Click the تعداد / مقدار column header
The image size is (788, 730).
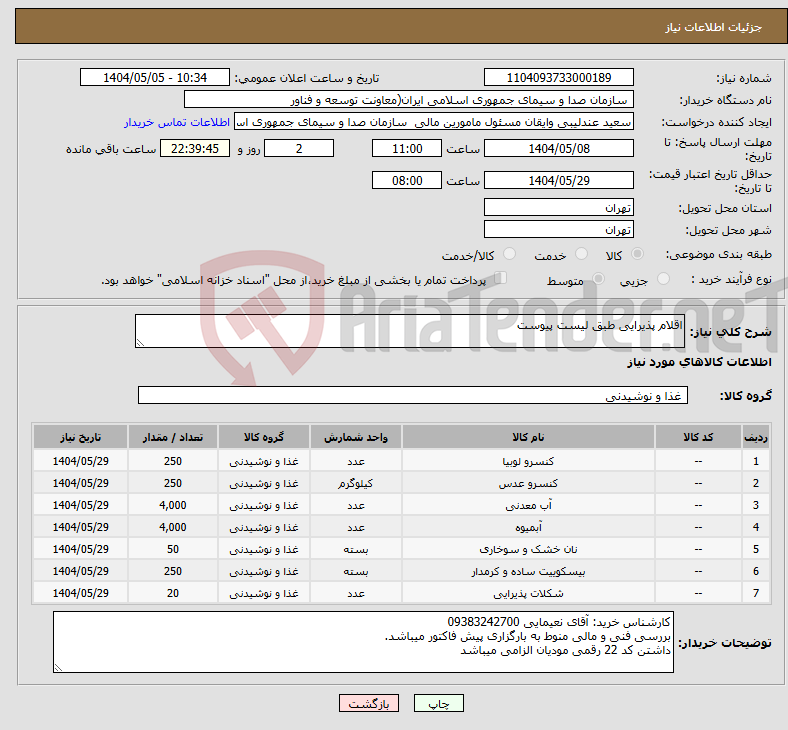point(173,437)
